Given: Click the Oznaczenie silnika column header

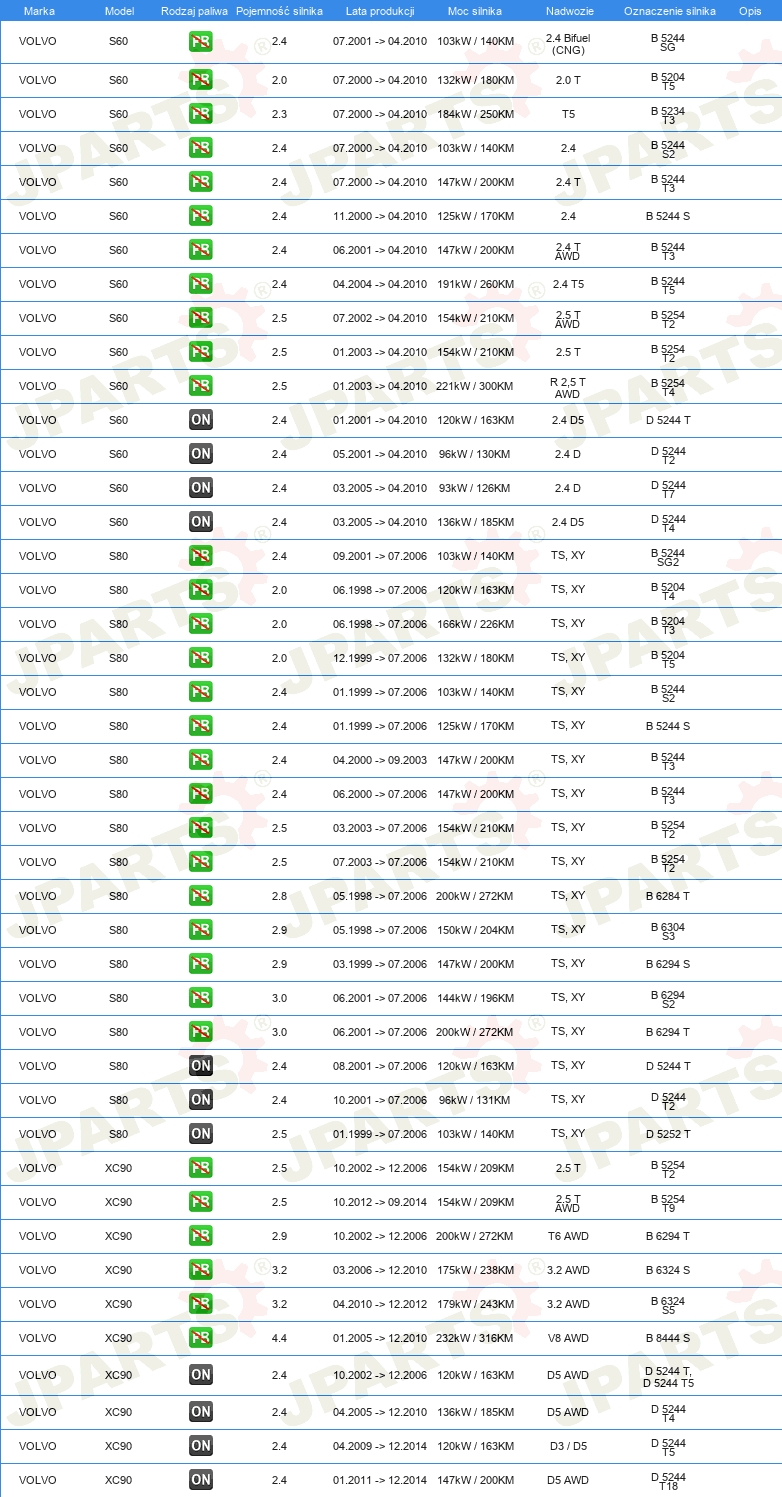Looking at the screenshot, I should (x=669, y=10).
